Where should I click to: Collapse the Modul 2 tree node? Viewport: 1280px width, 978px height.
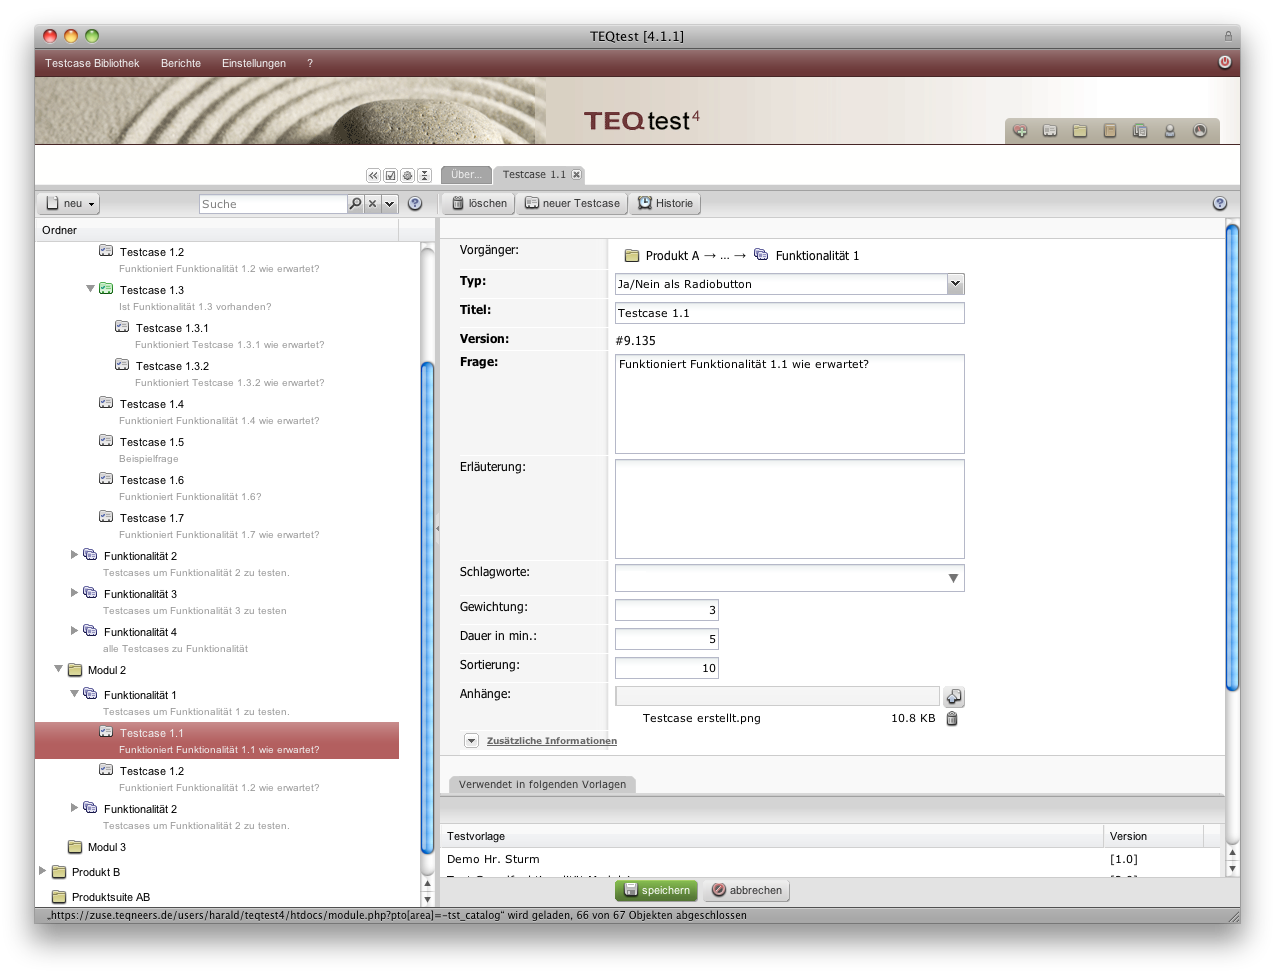click(x=58, y=669)
